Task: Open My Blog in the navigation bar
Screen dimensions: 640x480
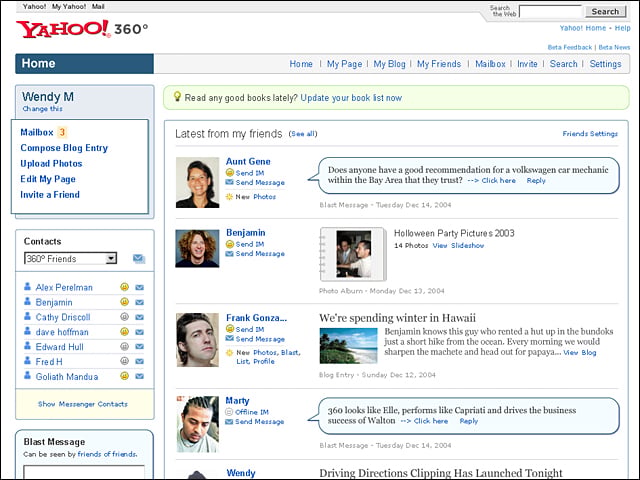Action: [x=389, y=64]
